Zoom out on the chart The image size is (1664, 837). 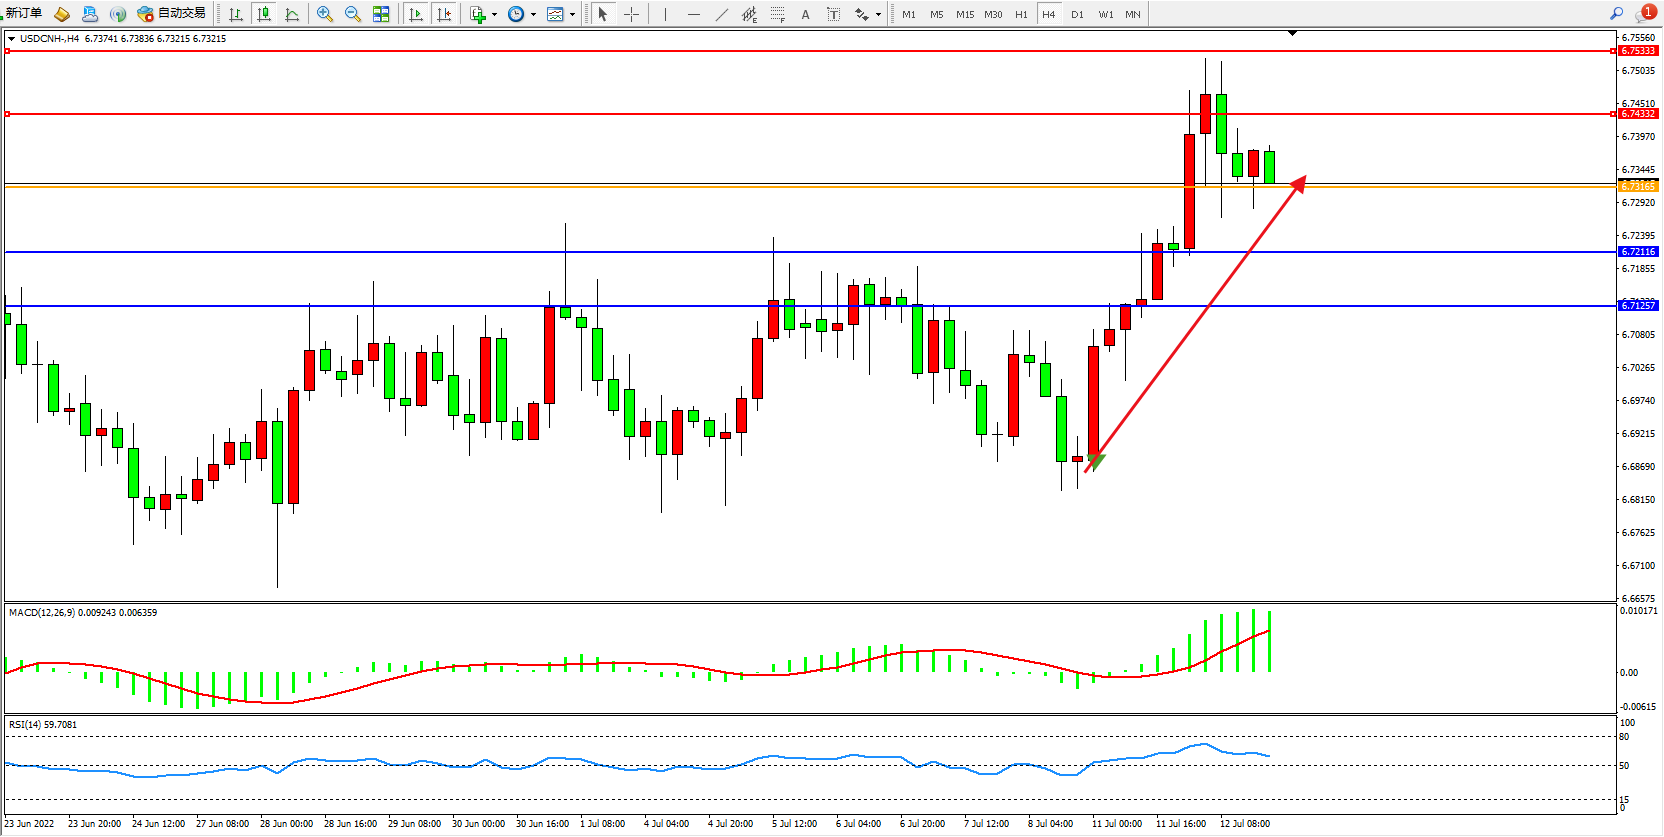pyautogui.click(x=353, y=14)
